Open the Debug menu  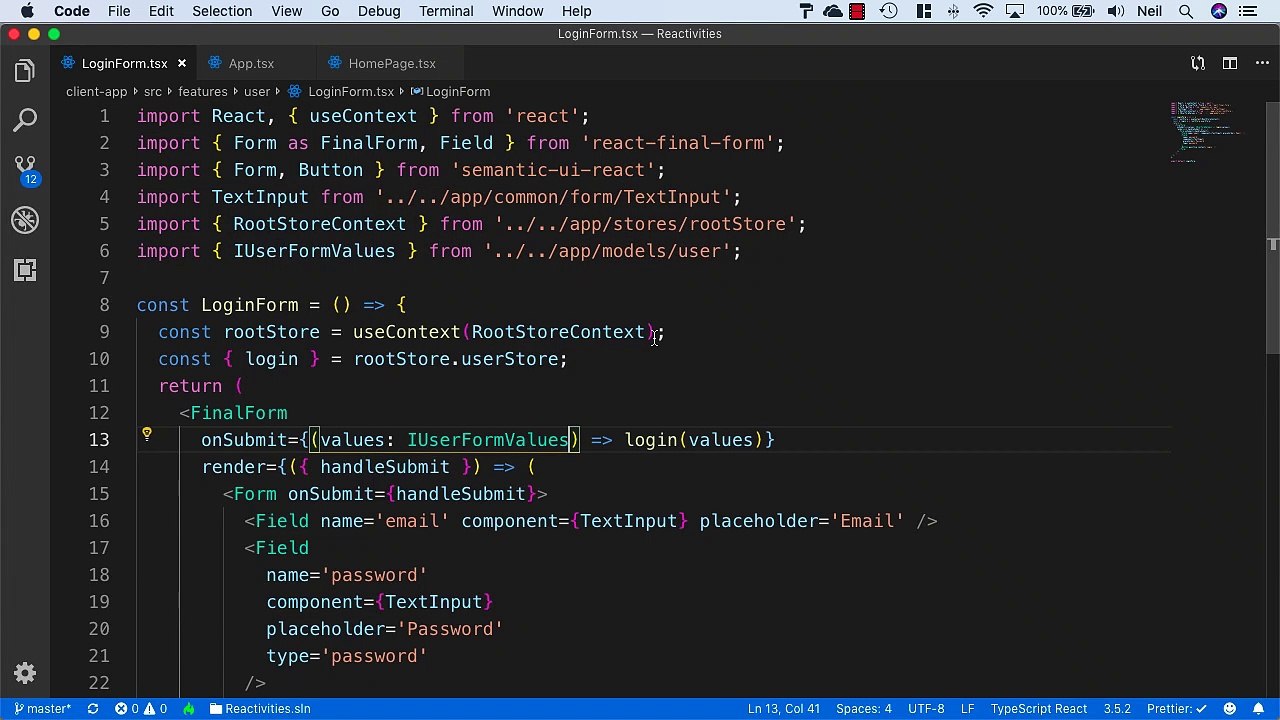(x=379, y=11)
